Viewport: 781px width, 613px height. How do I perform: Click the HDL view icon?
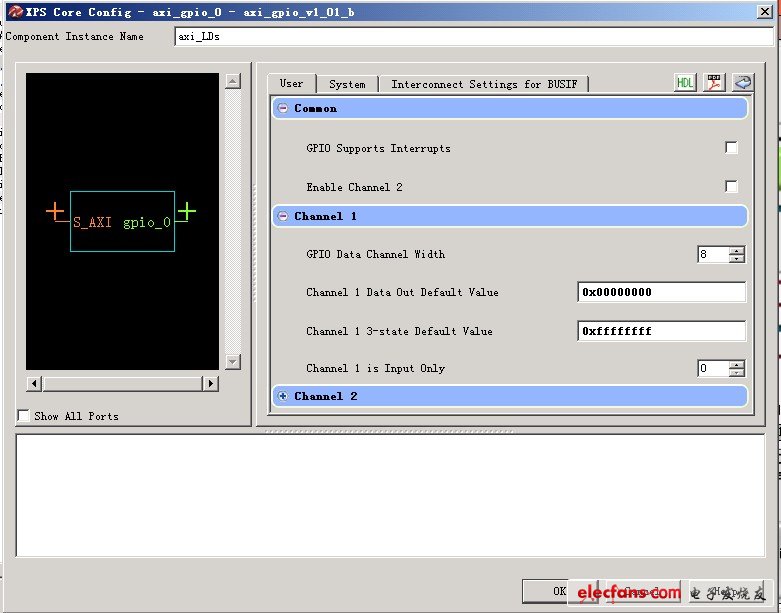point(685,83)
